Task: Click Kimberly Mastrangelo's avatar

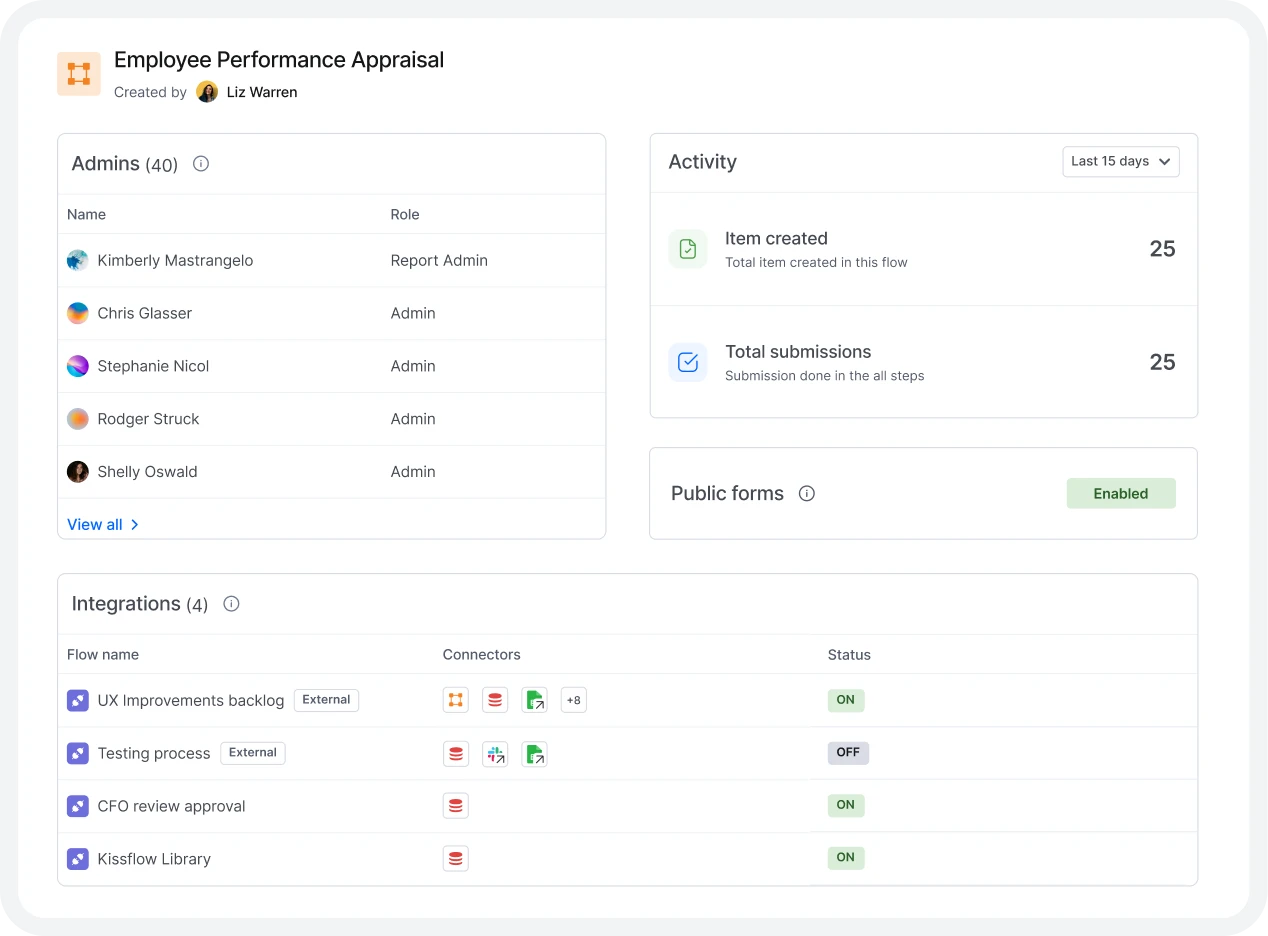Action: pyautogui.click(x=78, y=260)
